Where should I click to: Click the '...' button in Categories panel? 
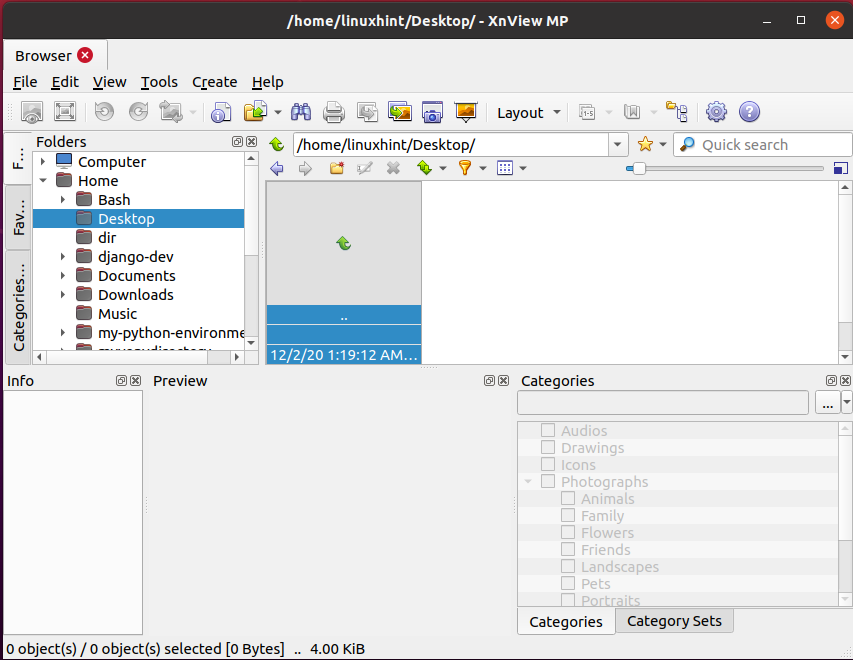point(826,403)
